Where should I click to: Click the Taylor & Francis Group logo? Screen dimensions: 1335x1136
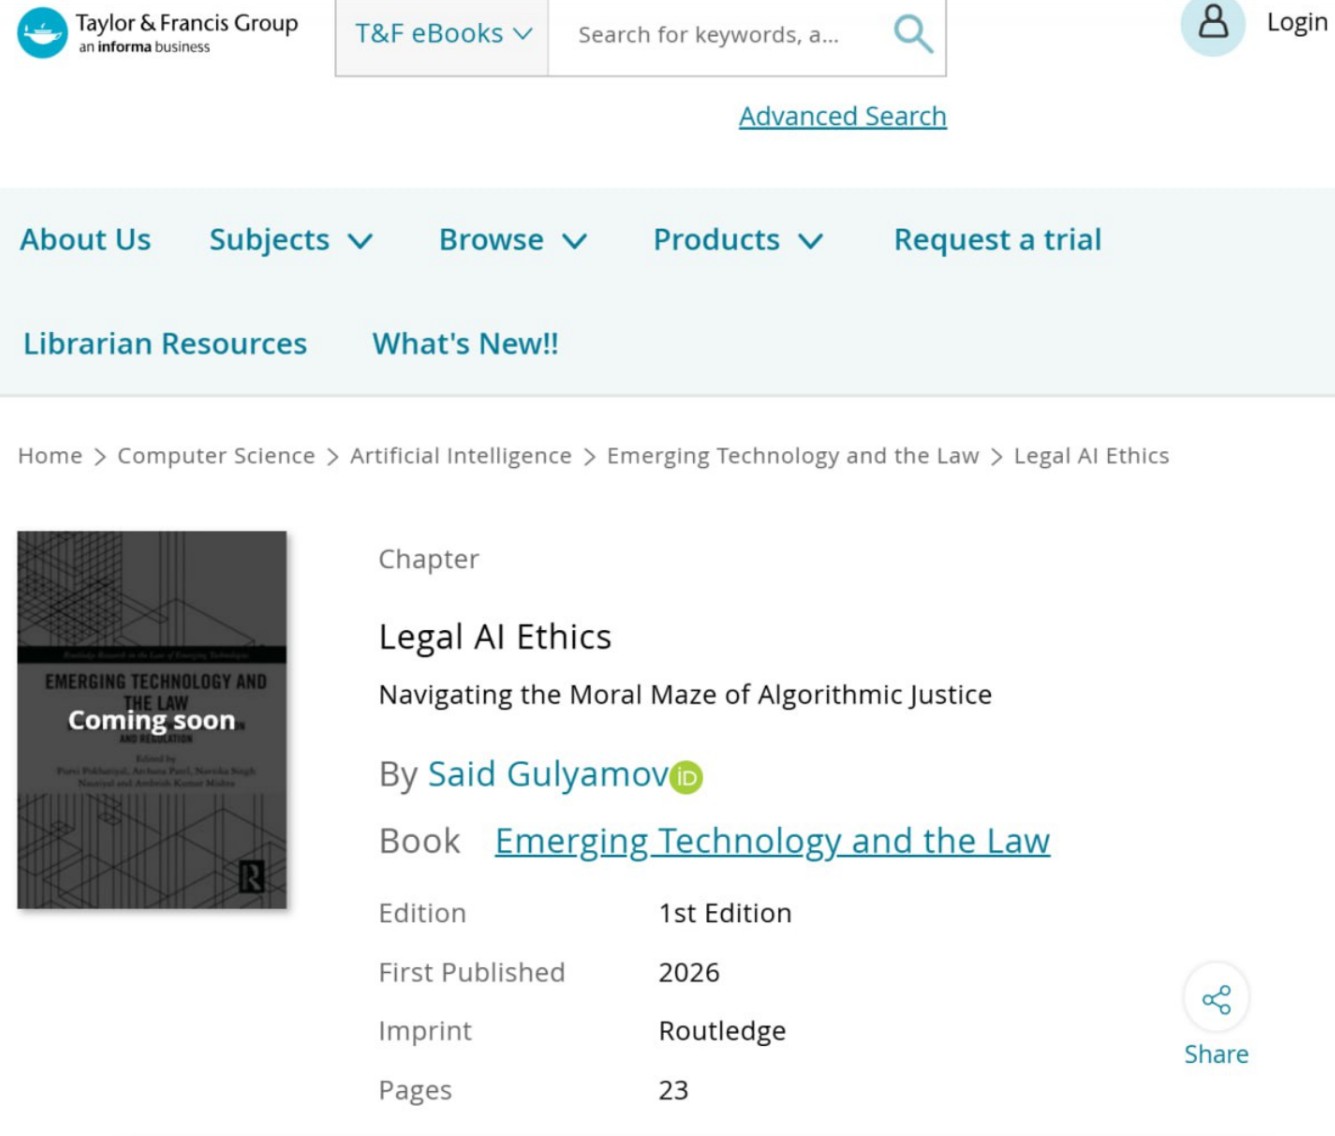pyautogui.click(x=157, y=32)
